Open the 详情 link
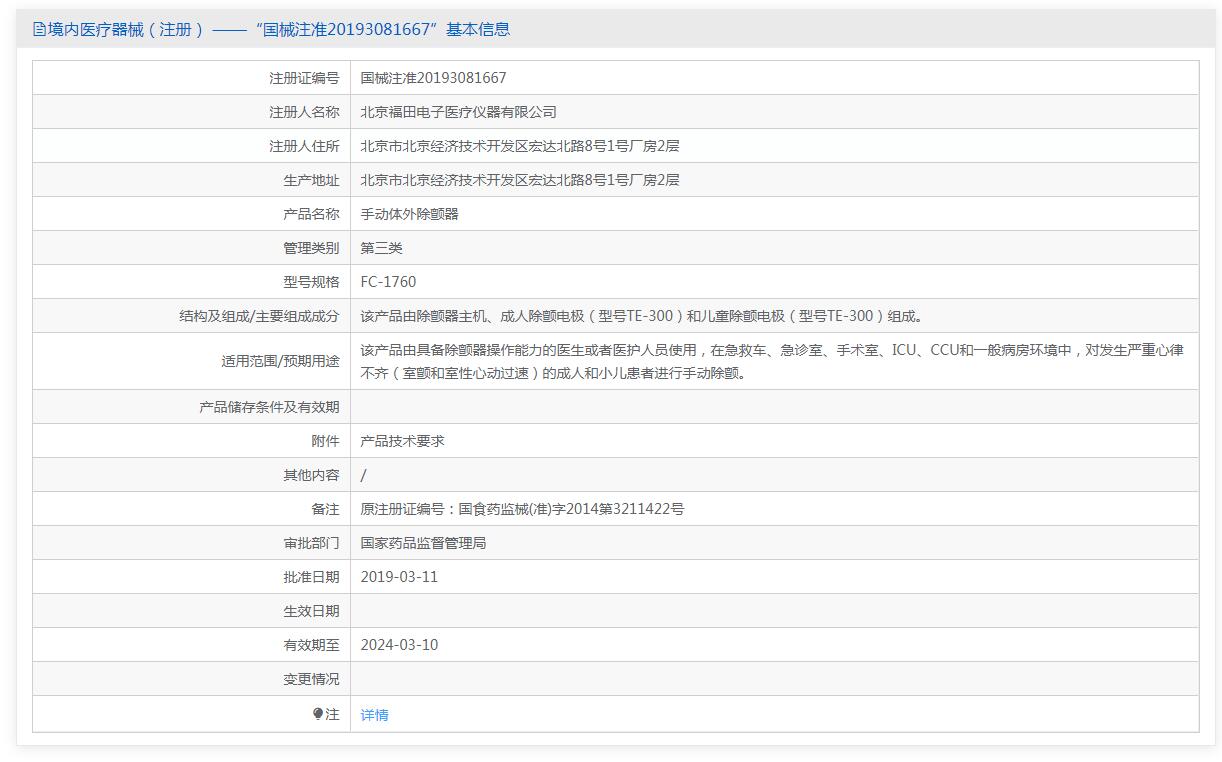This screenshot has height=762, width=1222. 374,715
